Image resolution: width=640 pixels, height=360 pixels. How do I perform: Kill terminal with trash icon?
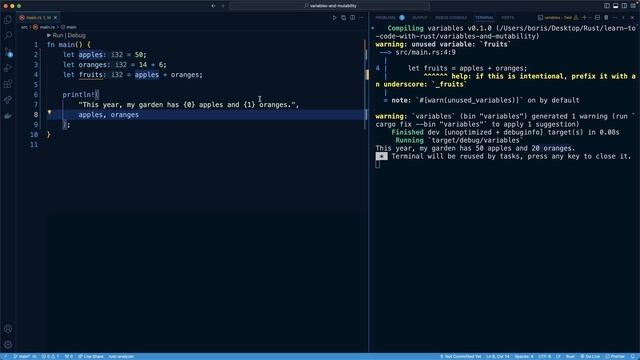click(x=606, y=18)
